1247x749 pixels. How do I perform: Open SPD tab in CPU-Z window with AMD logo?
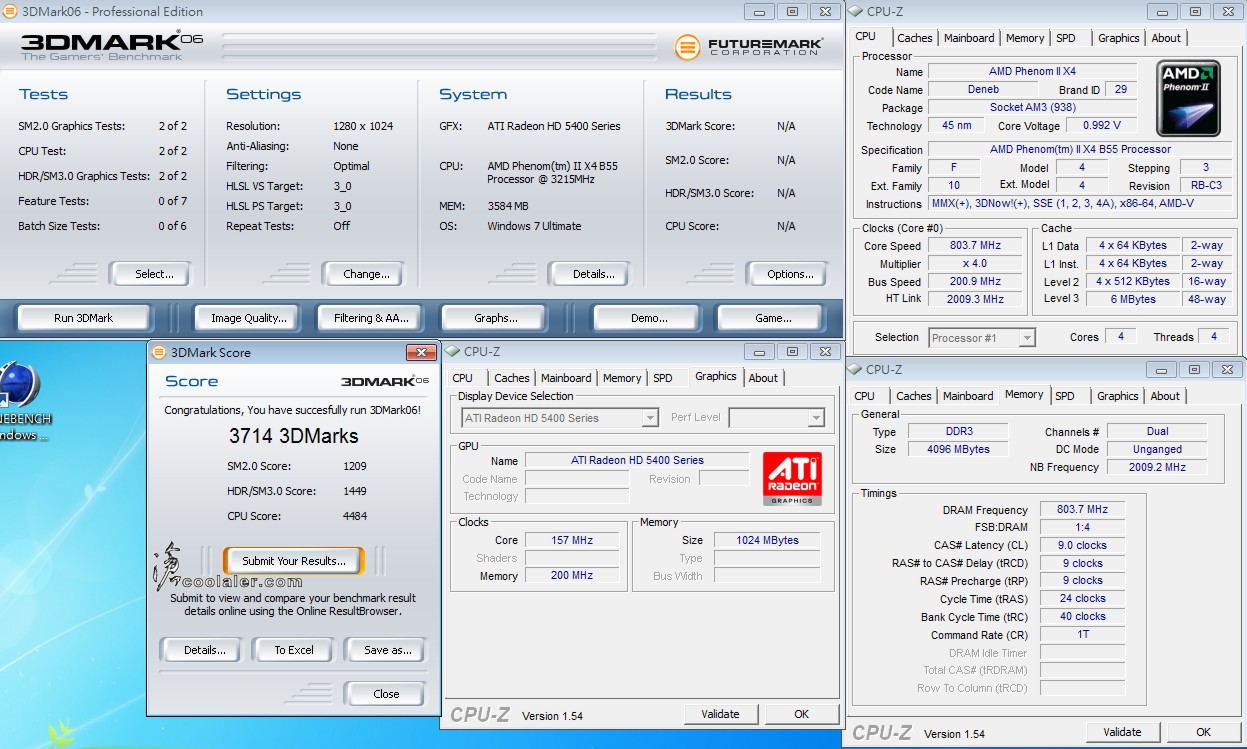1066,38
